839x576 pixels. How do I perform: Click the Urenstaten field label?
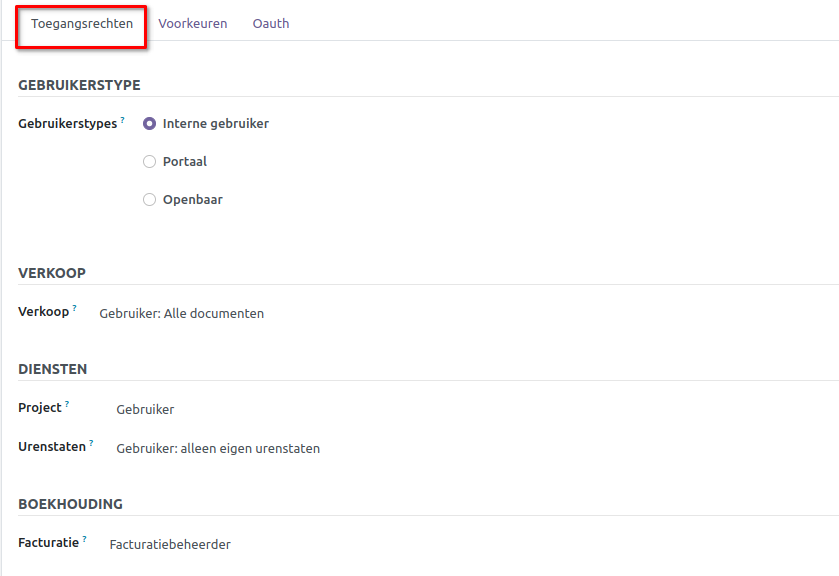point(52,447)
